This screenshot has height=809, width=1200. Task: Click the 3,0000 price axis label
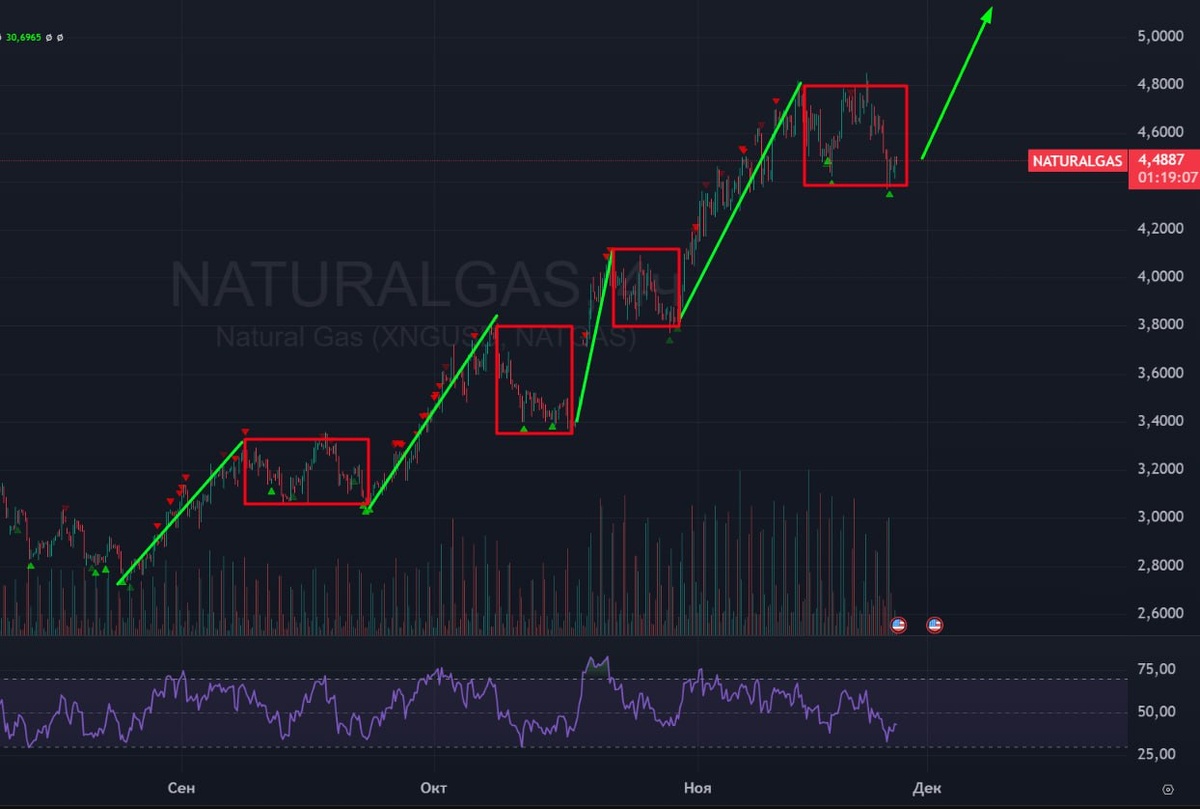[1161, 517]
